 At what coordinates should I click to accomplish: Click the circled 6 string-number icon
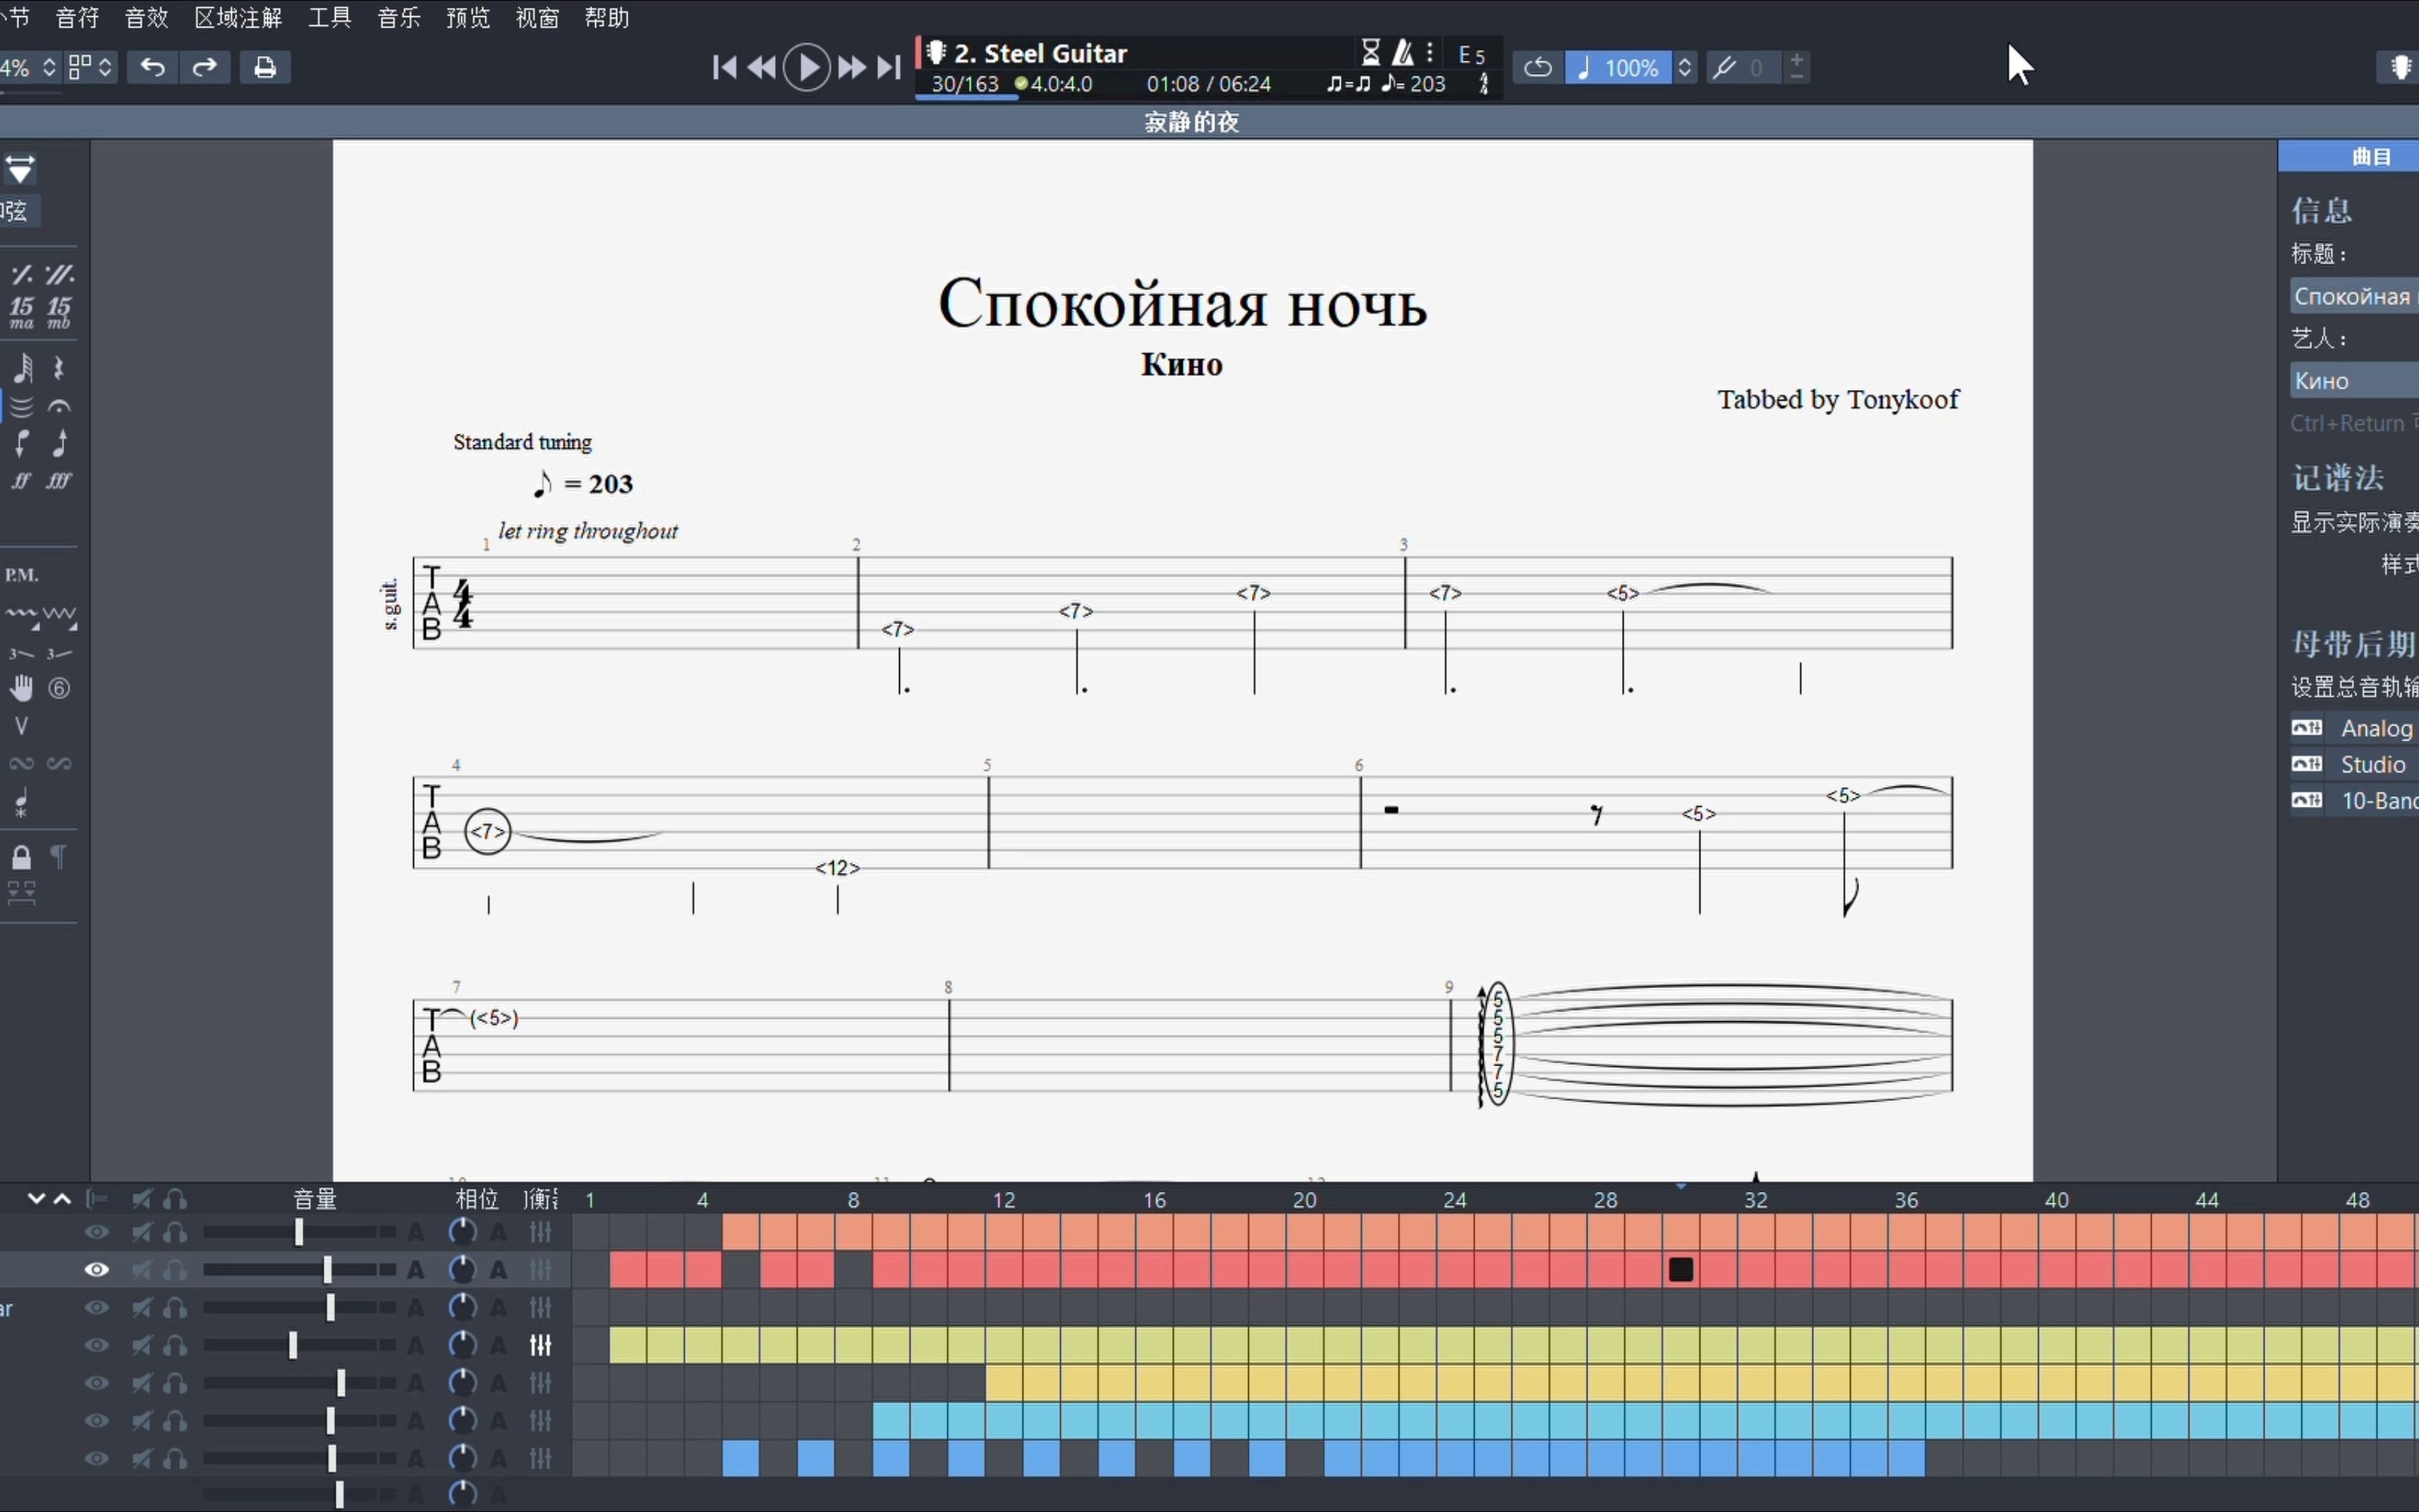pos(59,688)
